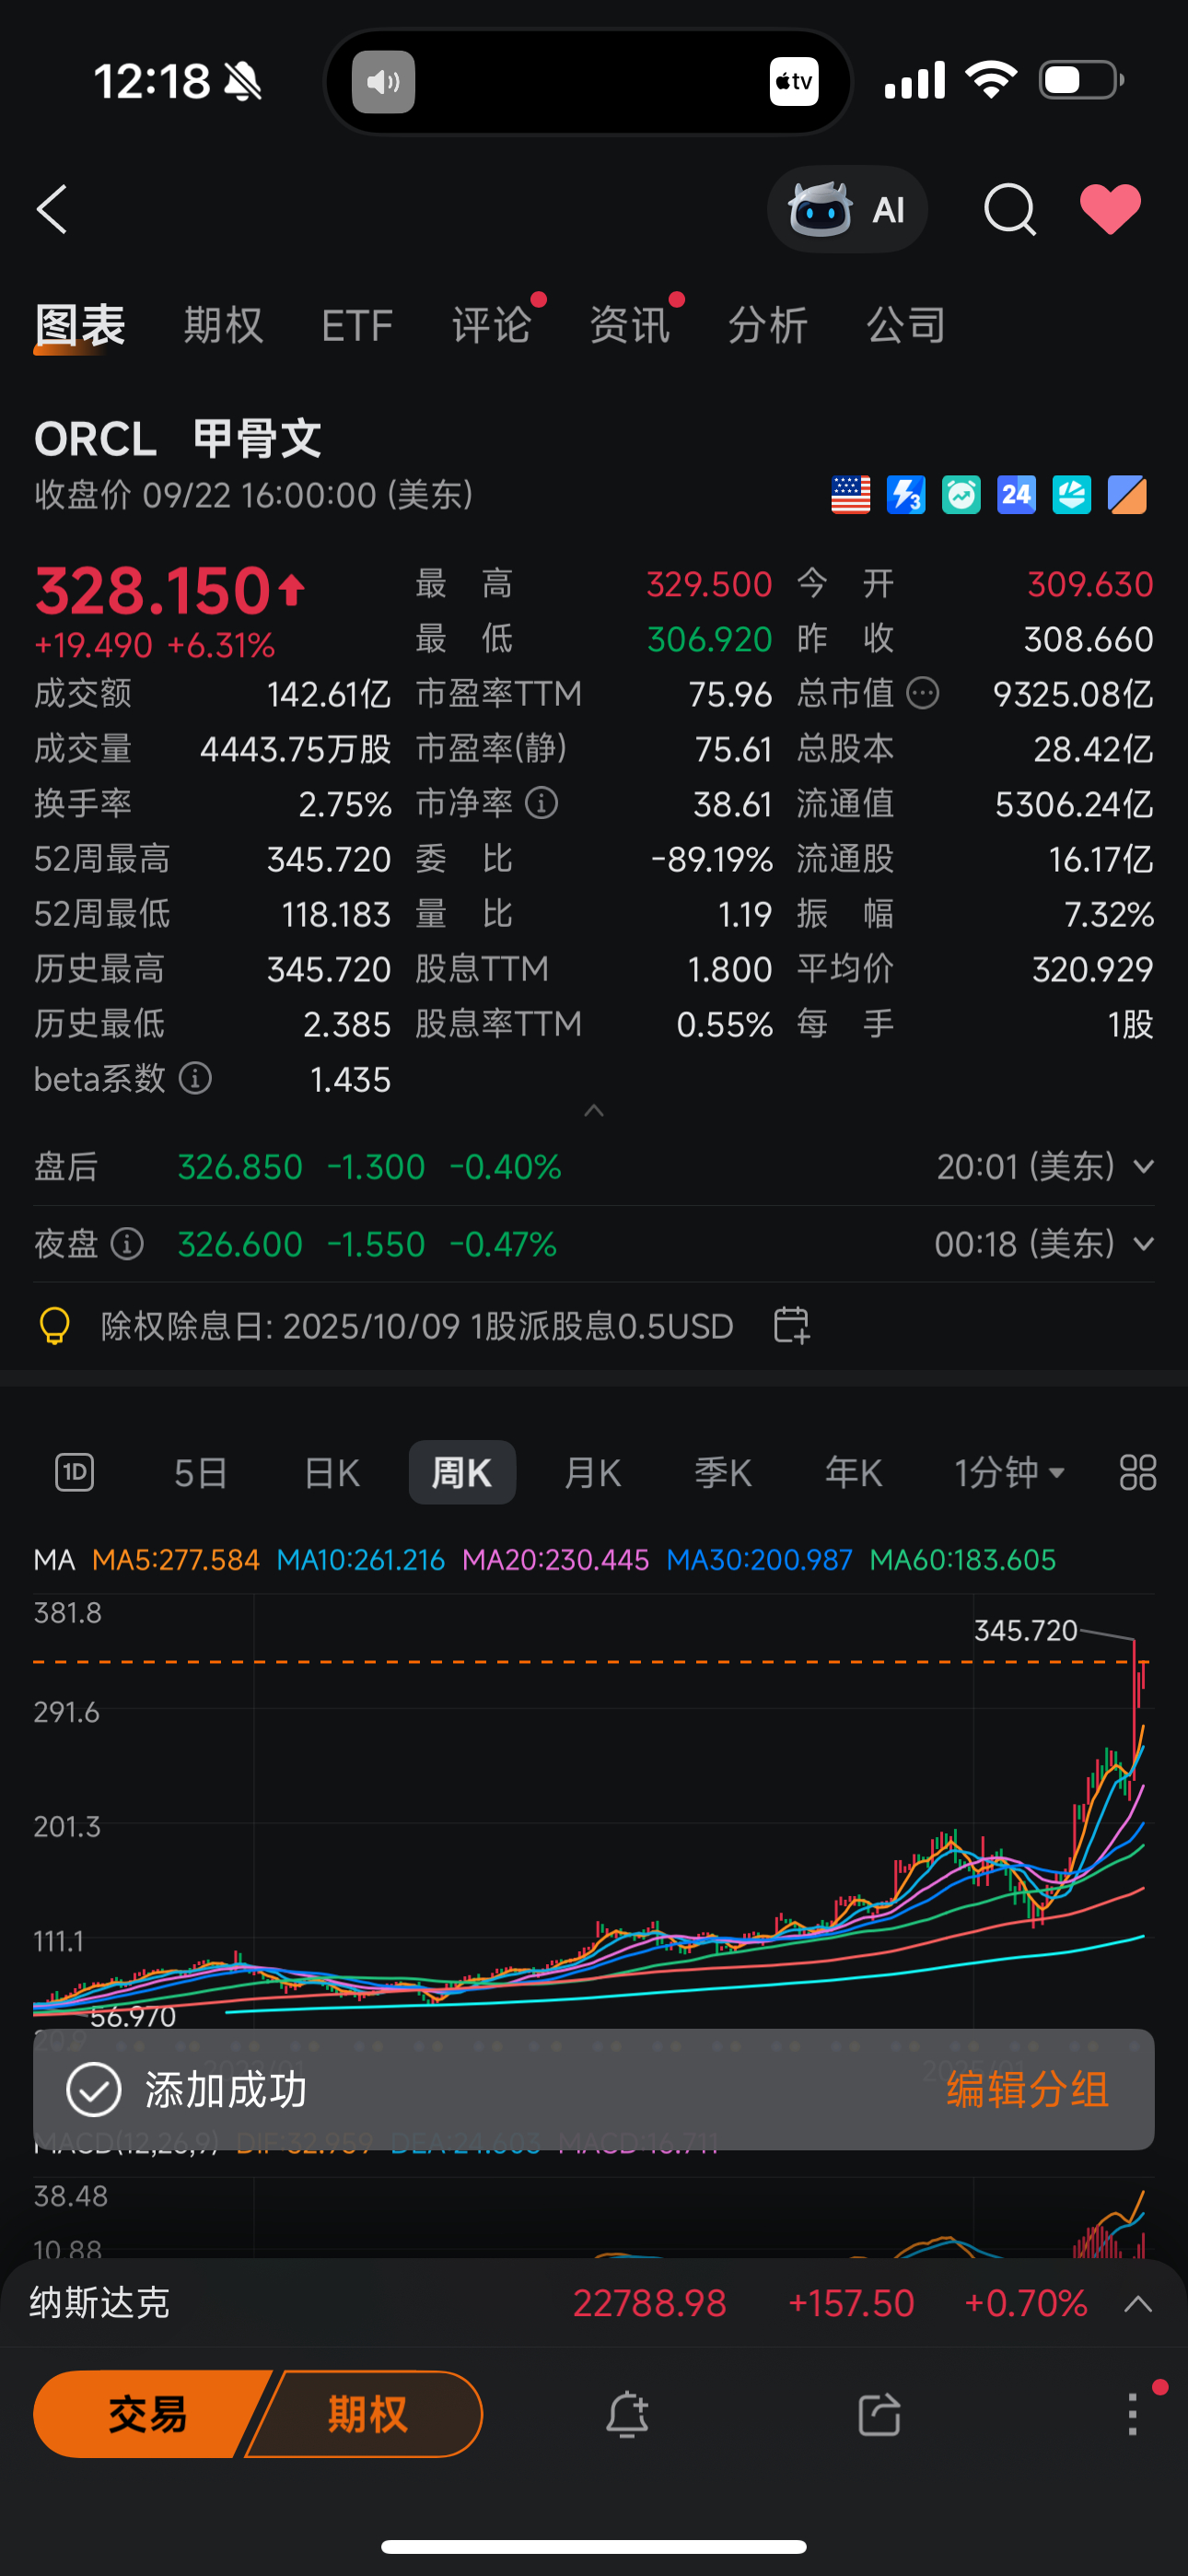Tap info icon next to 总市值
1188x2576 pixels.
coord(923,692)
